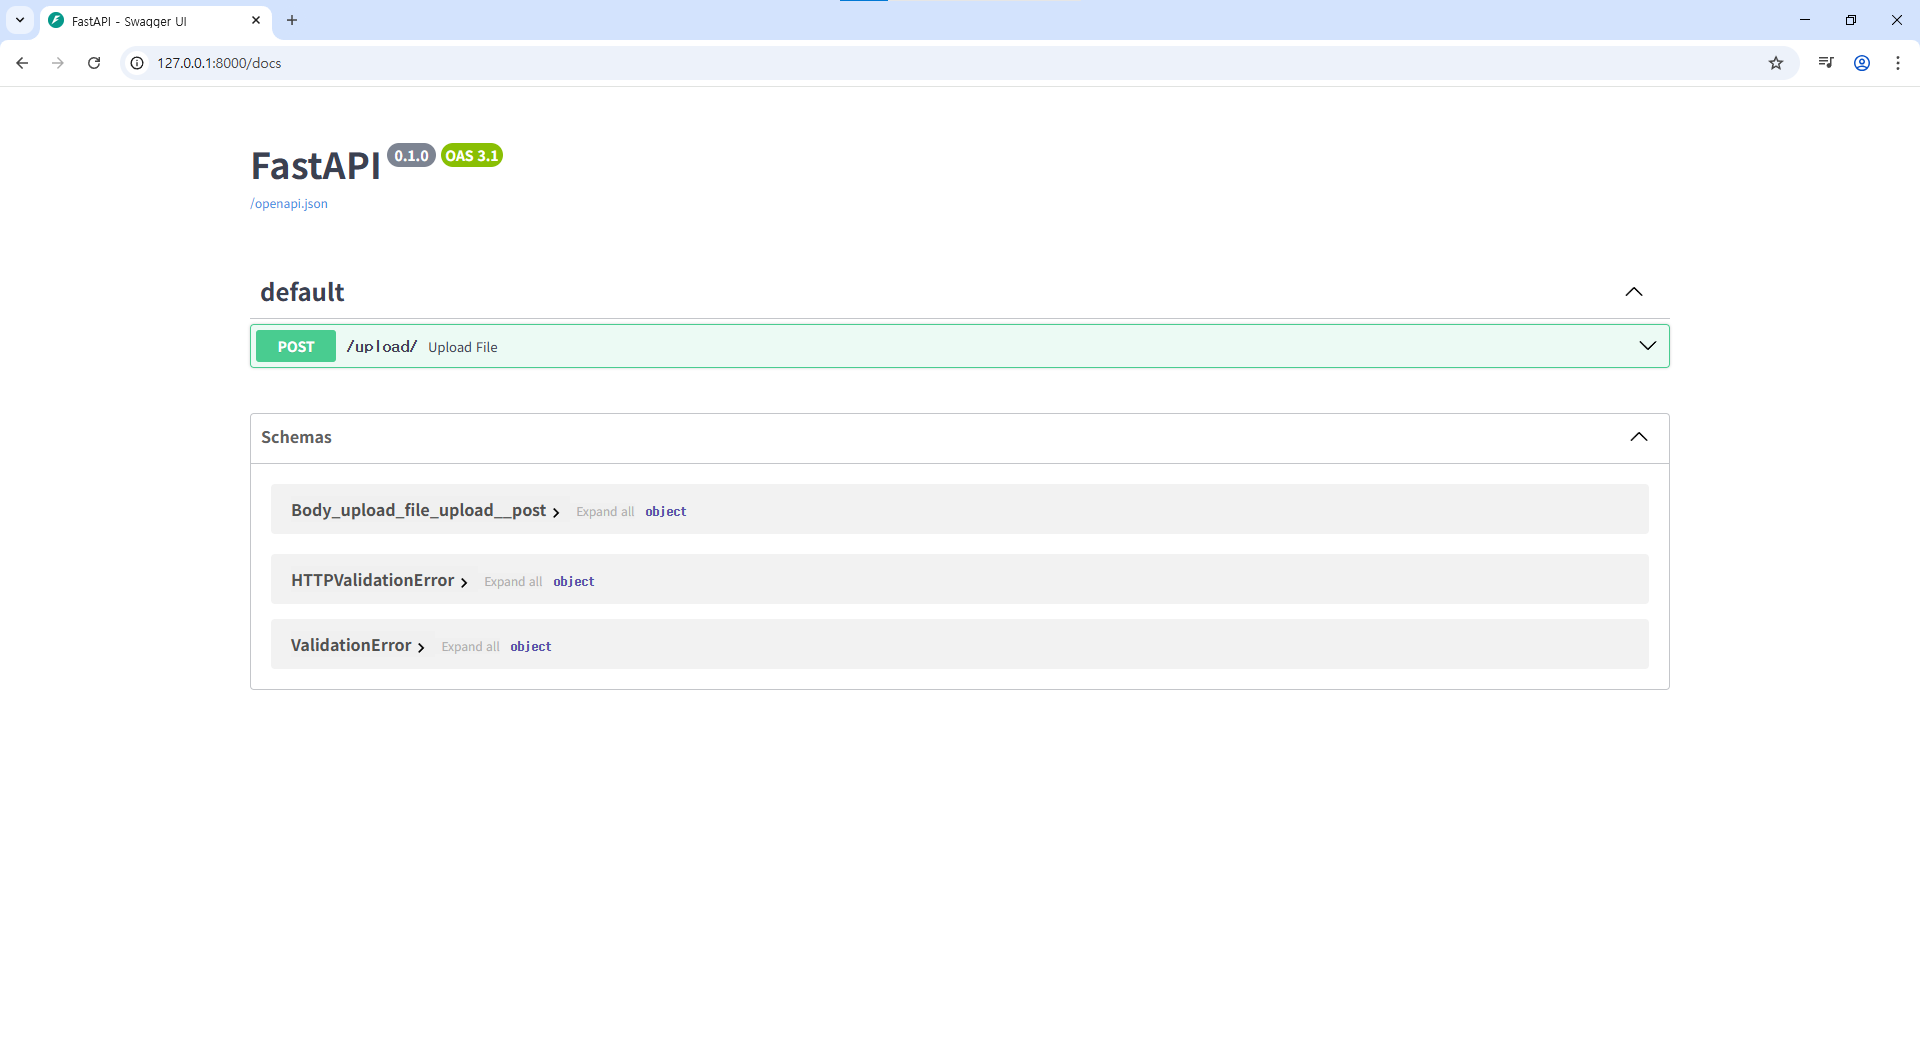Image resolution: width=1920 pixels, height=1040 pixels.
Task: Click object type label of HTTPValidationError
Action: [574, 582]
